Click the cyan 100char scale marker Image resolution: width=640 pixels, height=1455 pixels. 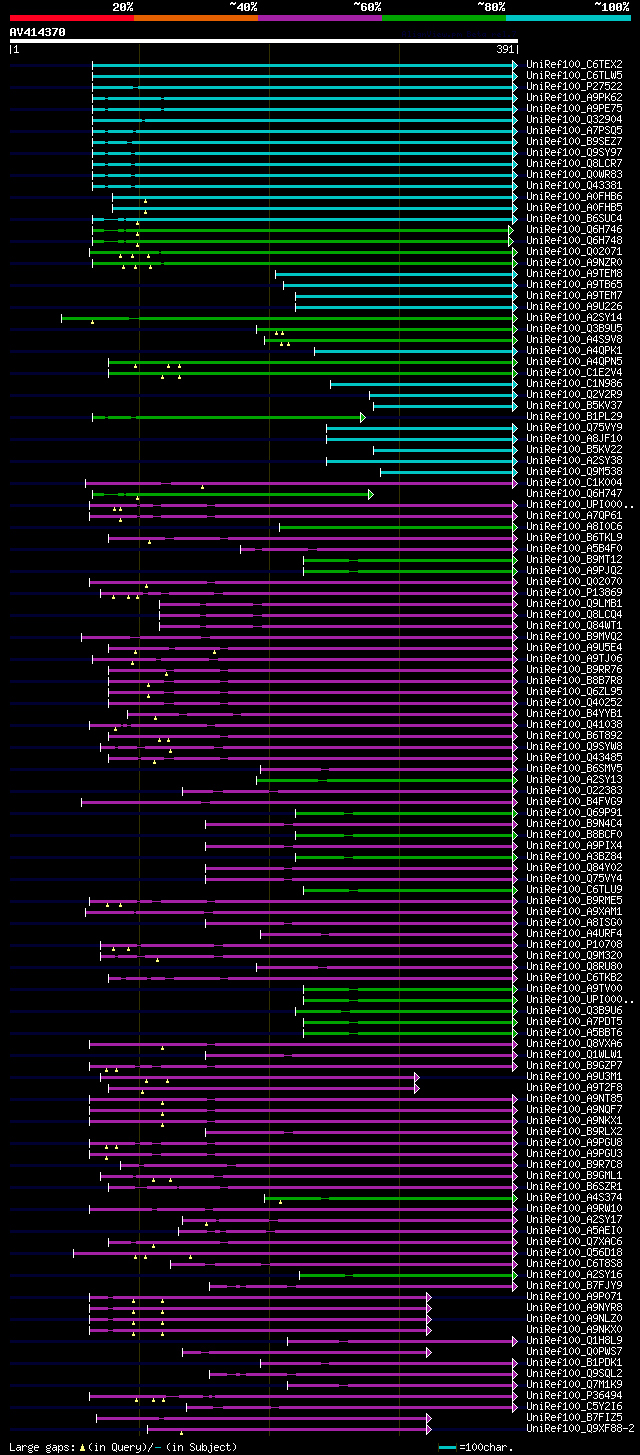coord(447,1447)
